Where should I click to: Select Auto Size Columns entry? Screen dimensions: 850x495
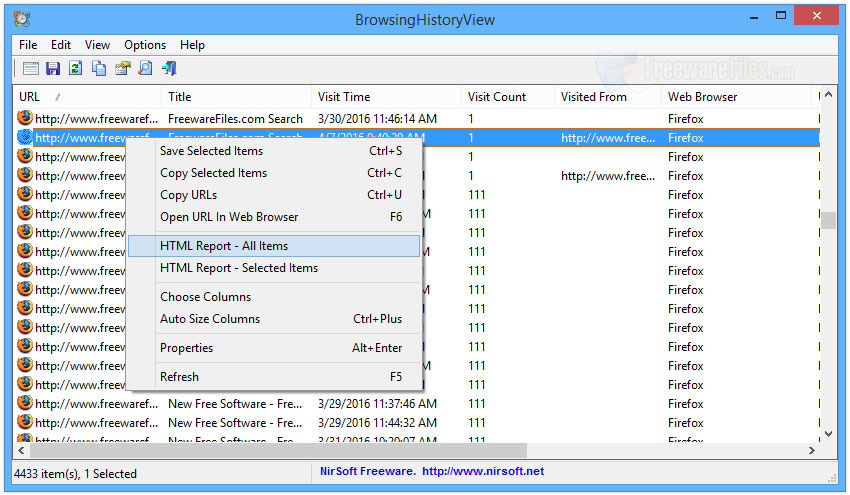coord(274,319)
